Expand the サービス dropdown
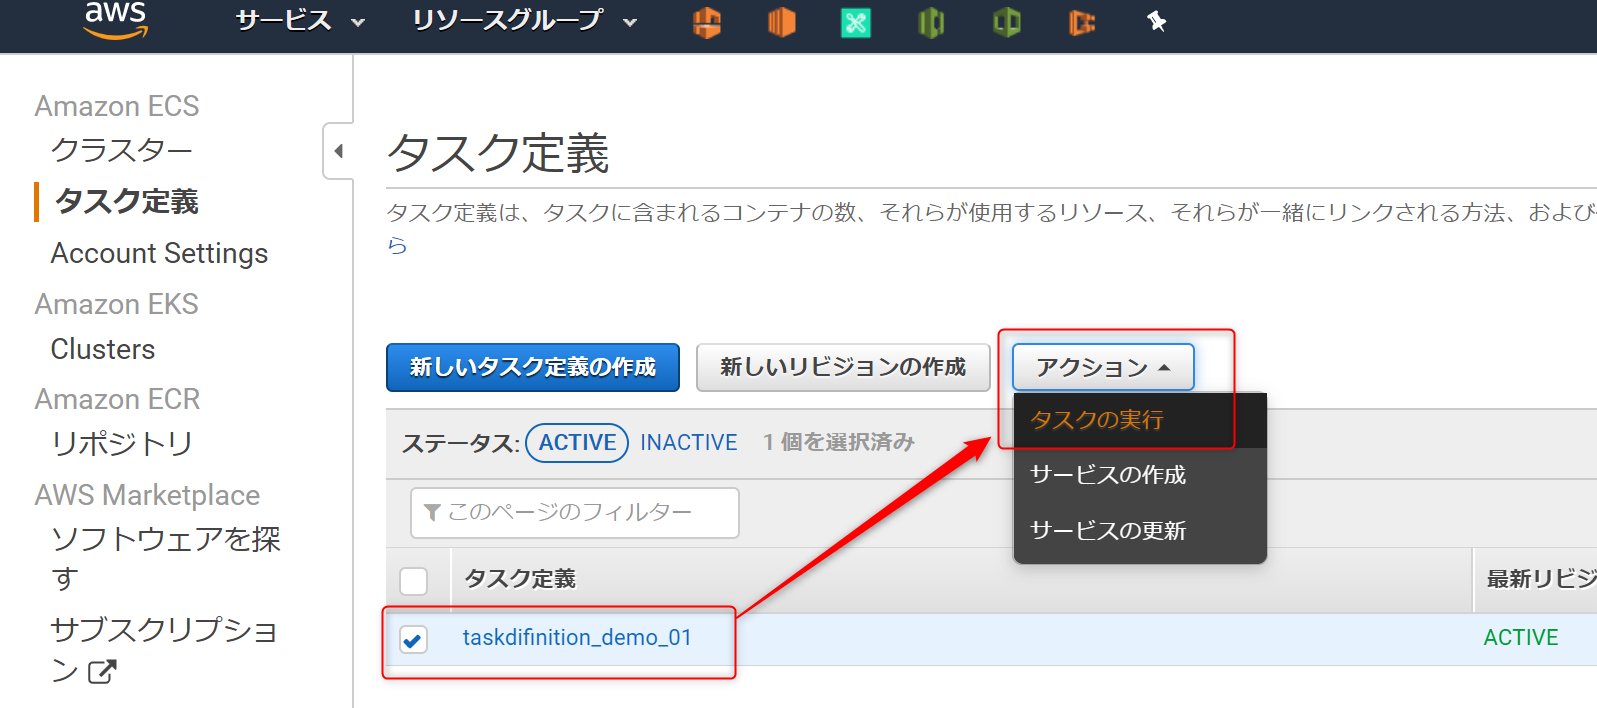This screenshot has width=1597, height=708. click(300, 21)
